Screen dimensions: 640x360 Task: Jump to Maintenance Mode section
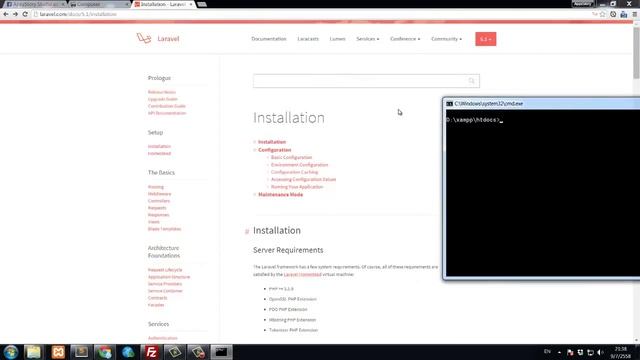[x=280, y=195]
